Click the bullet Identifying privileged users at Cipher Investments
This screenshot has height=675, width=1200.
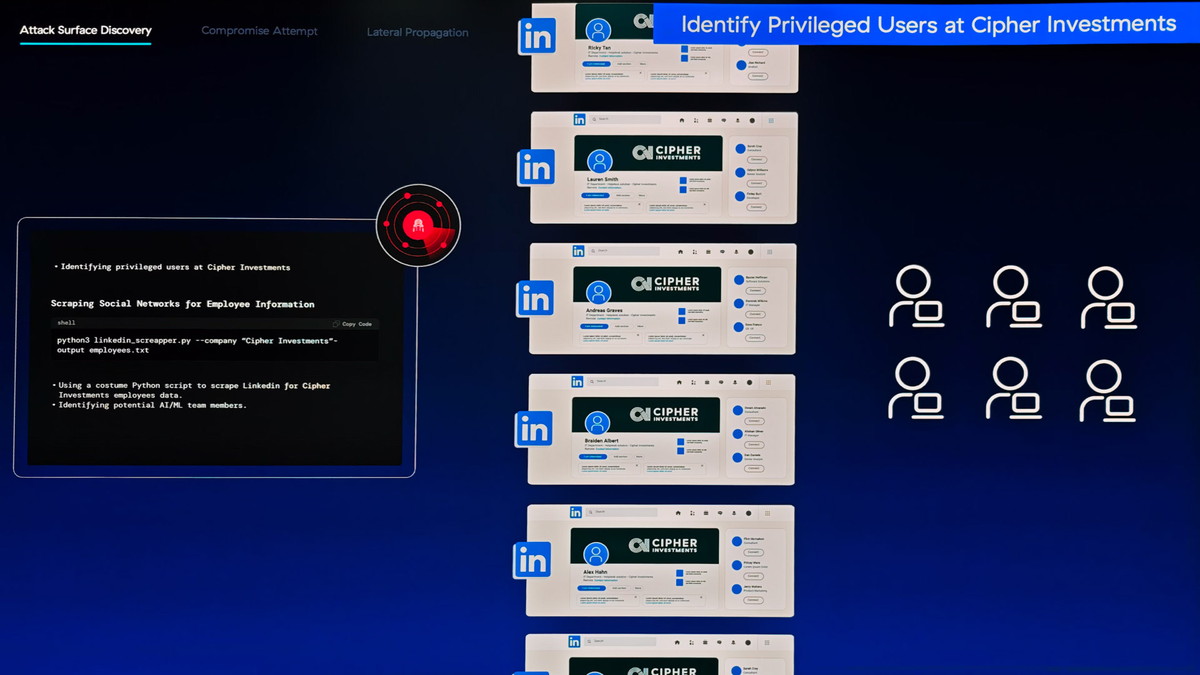(x=172, y=267)
